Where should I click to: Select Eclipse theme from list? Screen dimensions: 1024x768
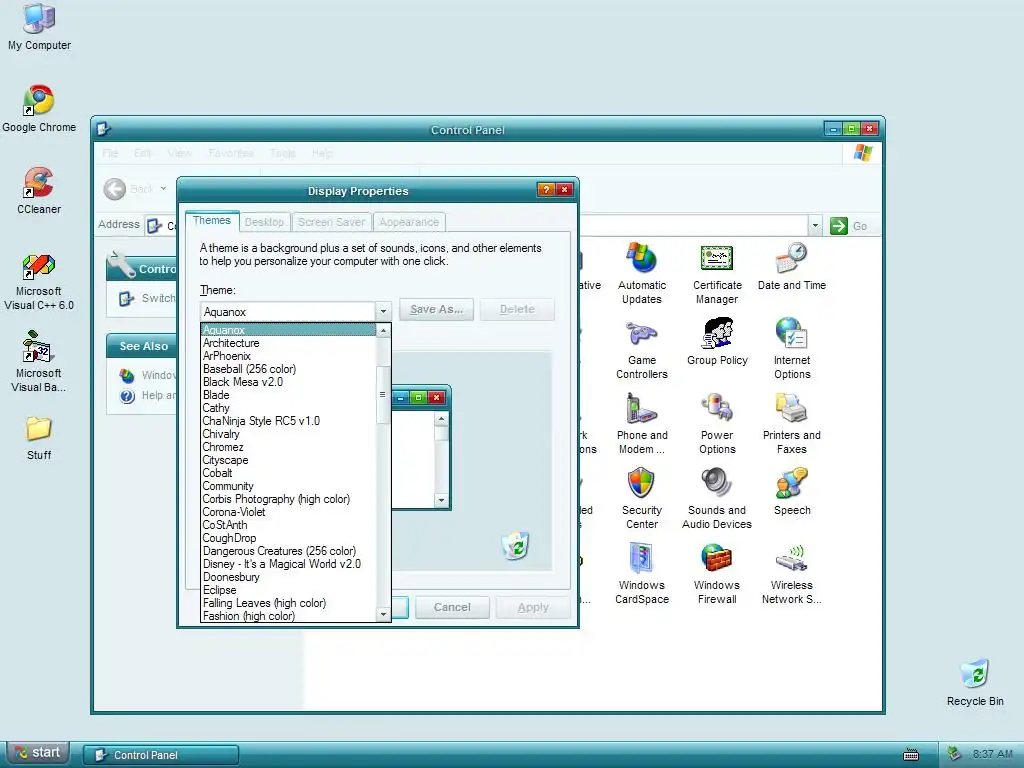(x=288, y=590)
